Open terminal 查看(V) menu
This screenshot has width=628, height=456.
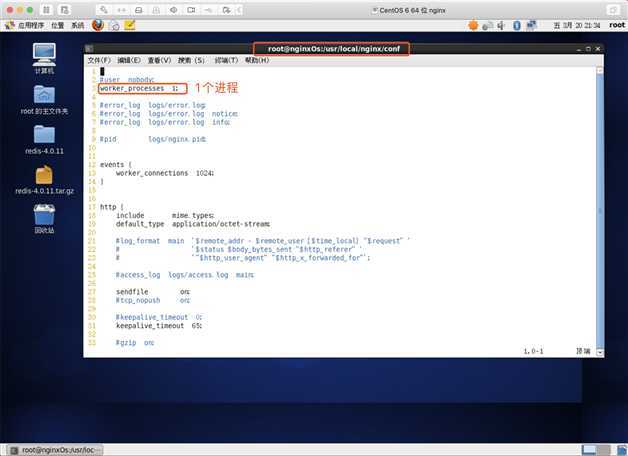click(159, 60)
